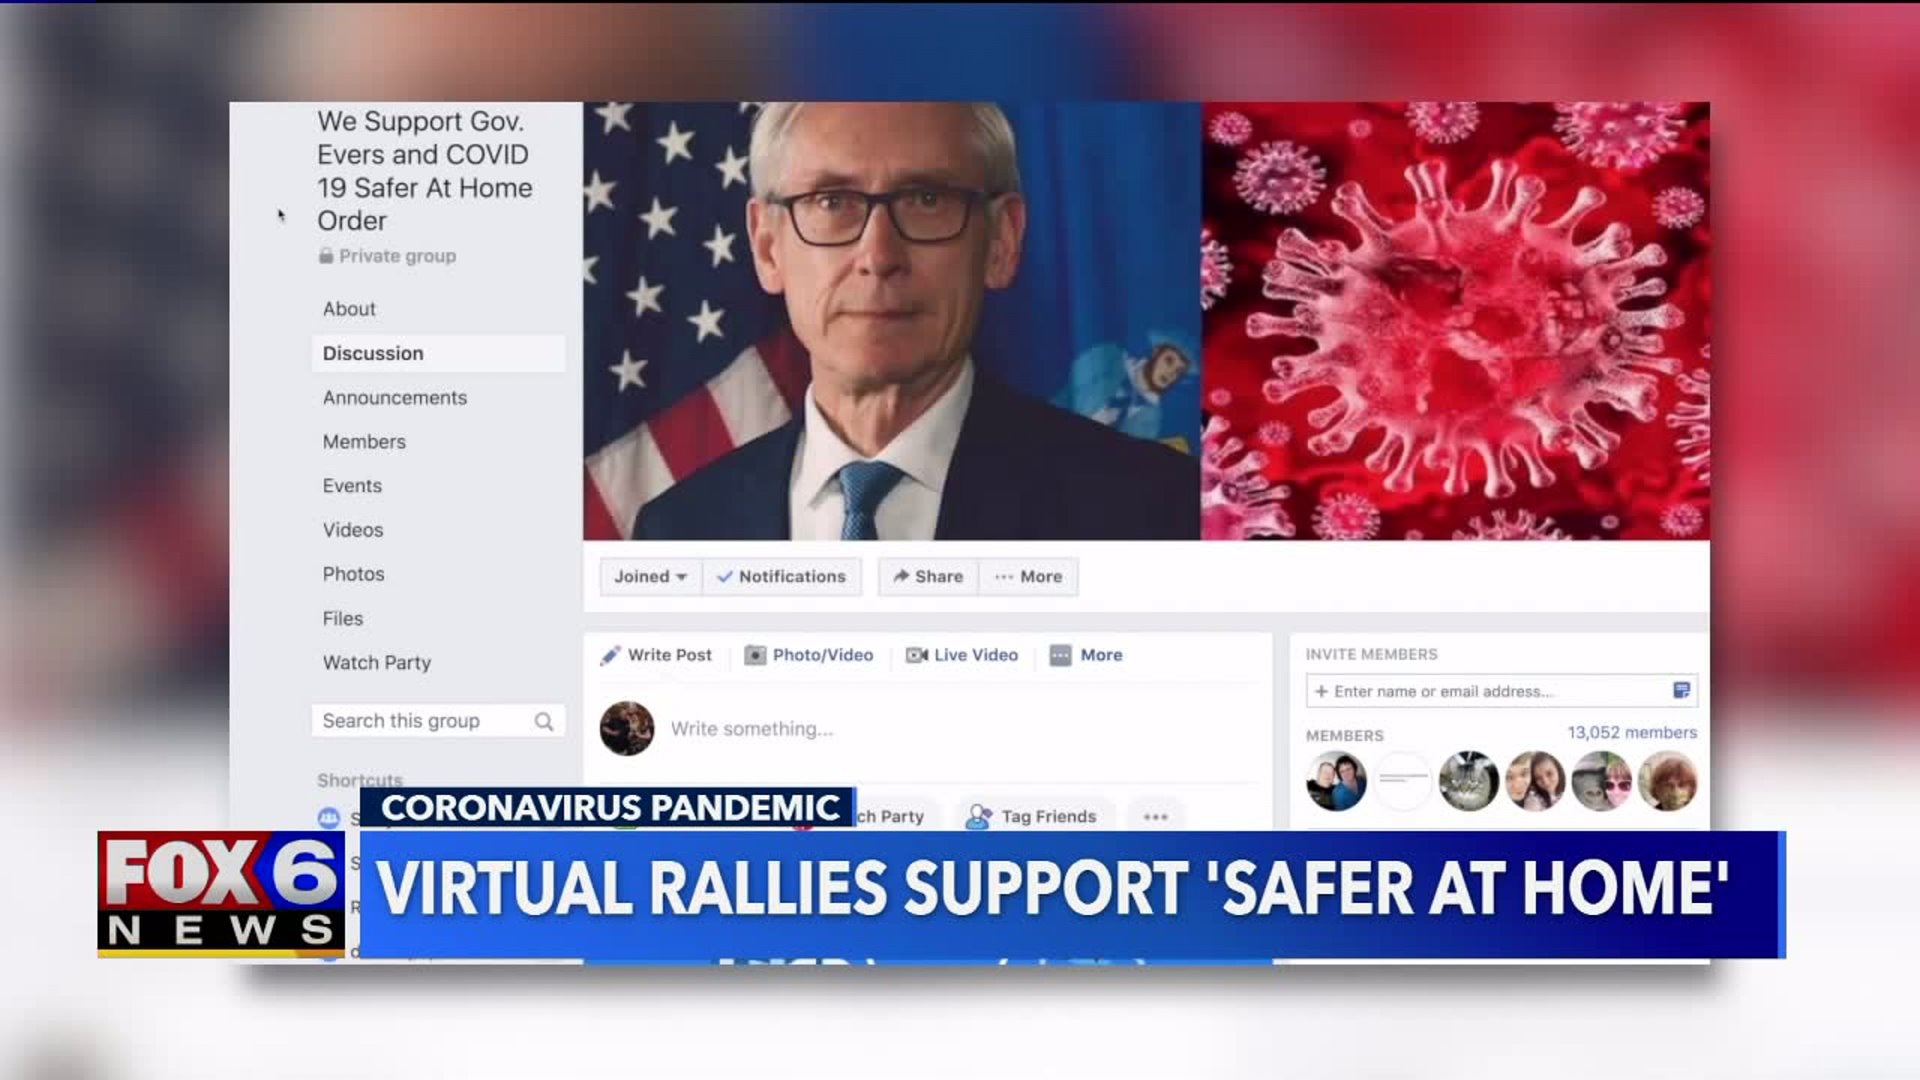The image size is (1920, 1080).
Task: Open the Members section in sidebar
Action: [364, 442]
